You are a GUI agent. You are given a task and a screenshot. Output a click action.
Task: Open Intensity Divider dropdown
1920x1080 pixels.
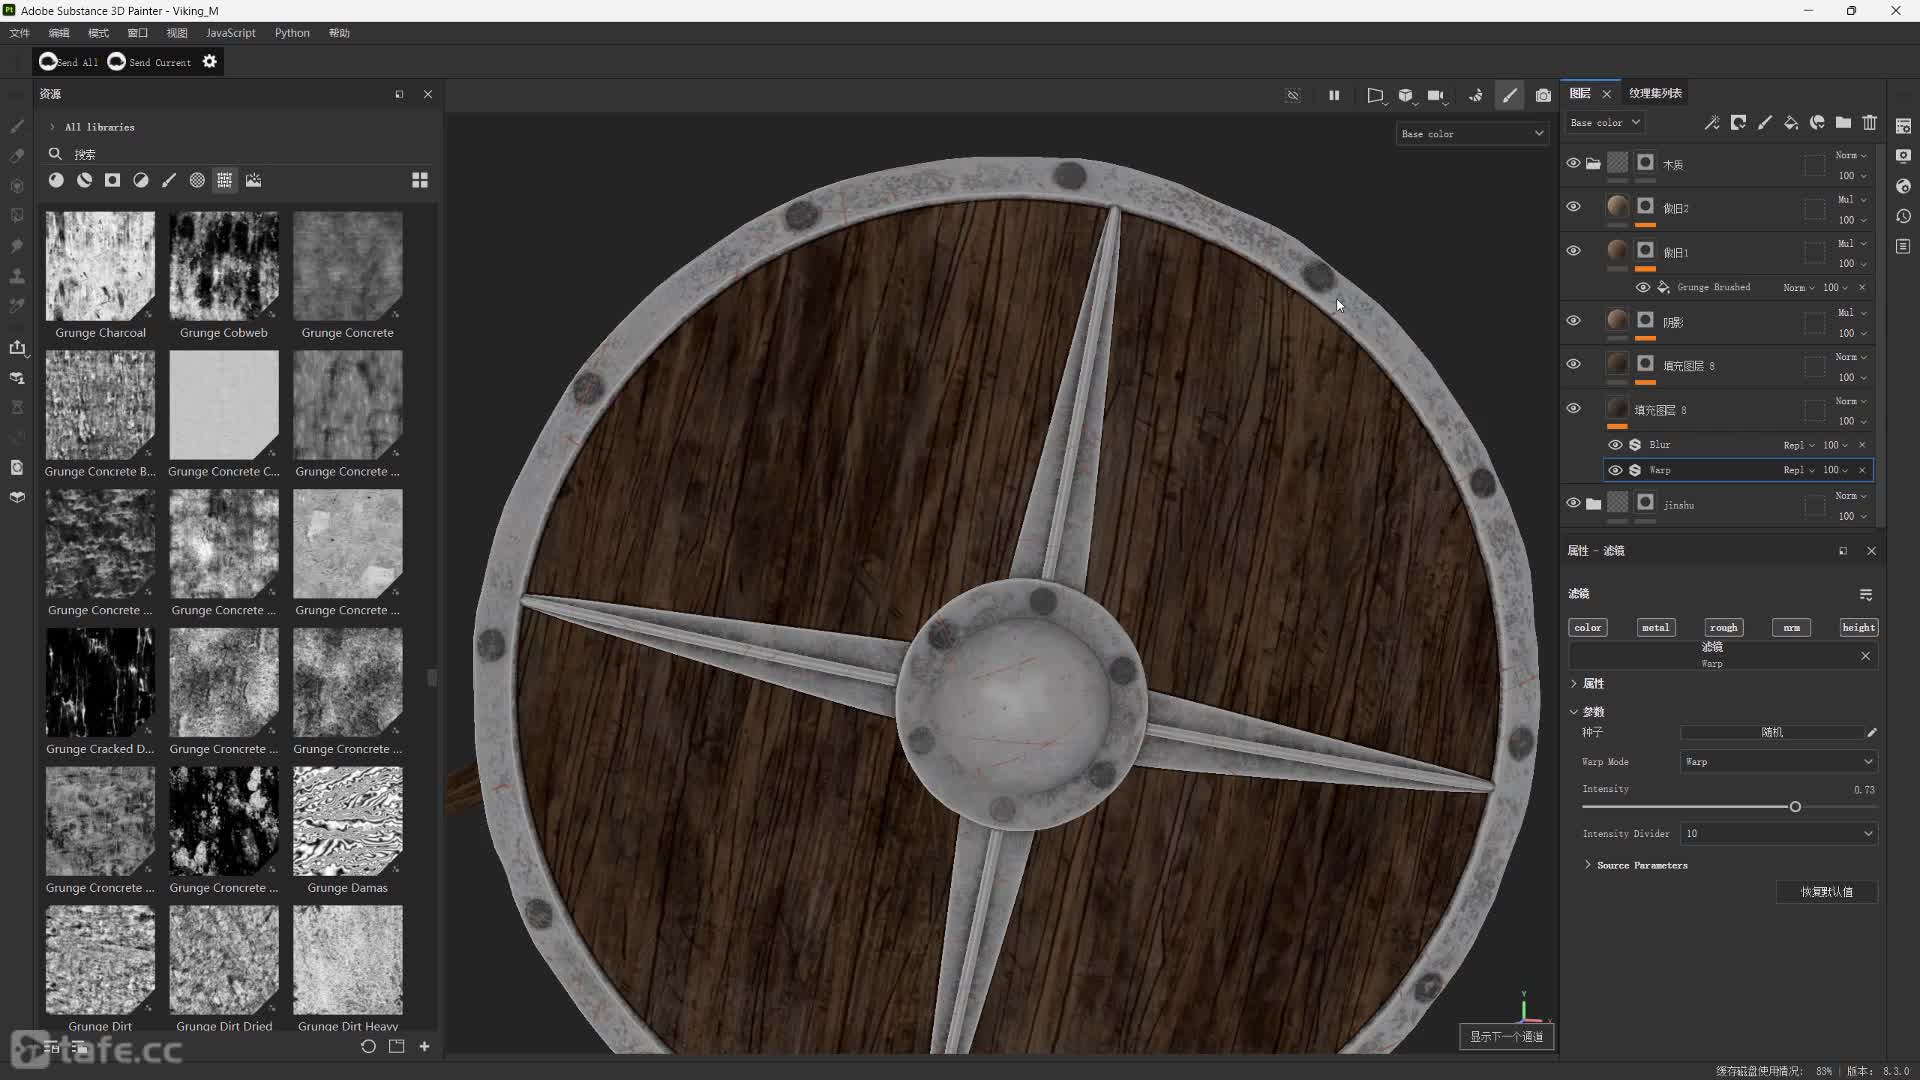[1778, 834]
